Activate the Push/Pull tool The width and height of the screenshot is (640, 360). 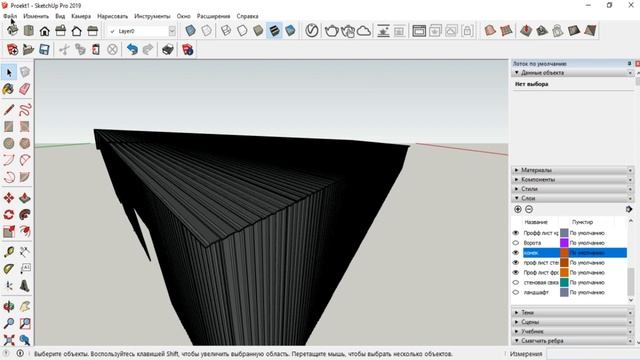point(25,198)
